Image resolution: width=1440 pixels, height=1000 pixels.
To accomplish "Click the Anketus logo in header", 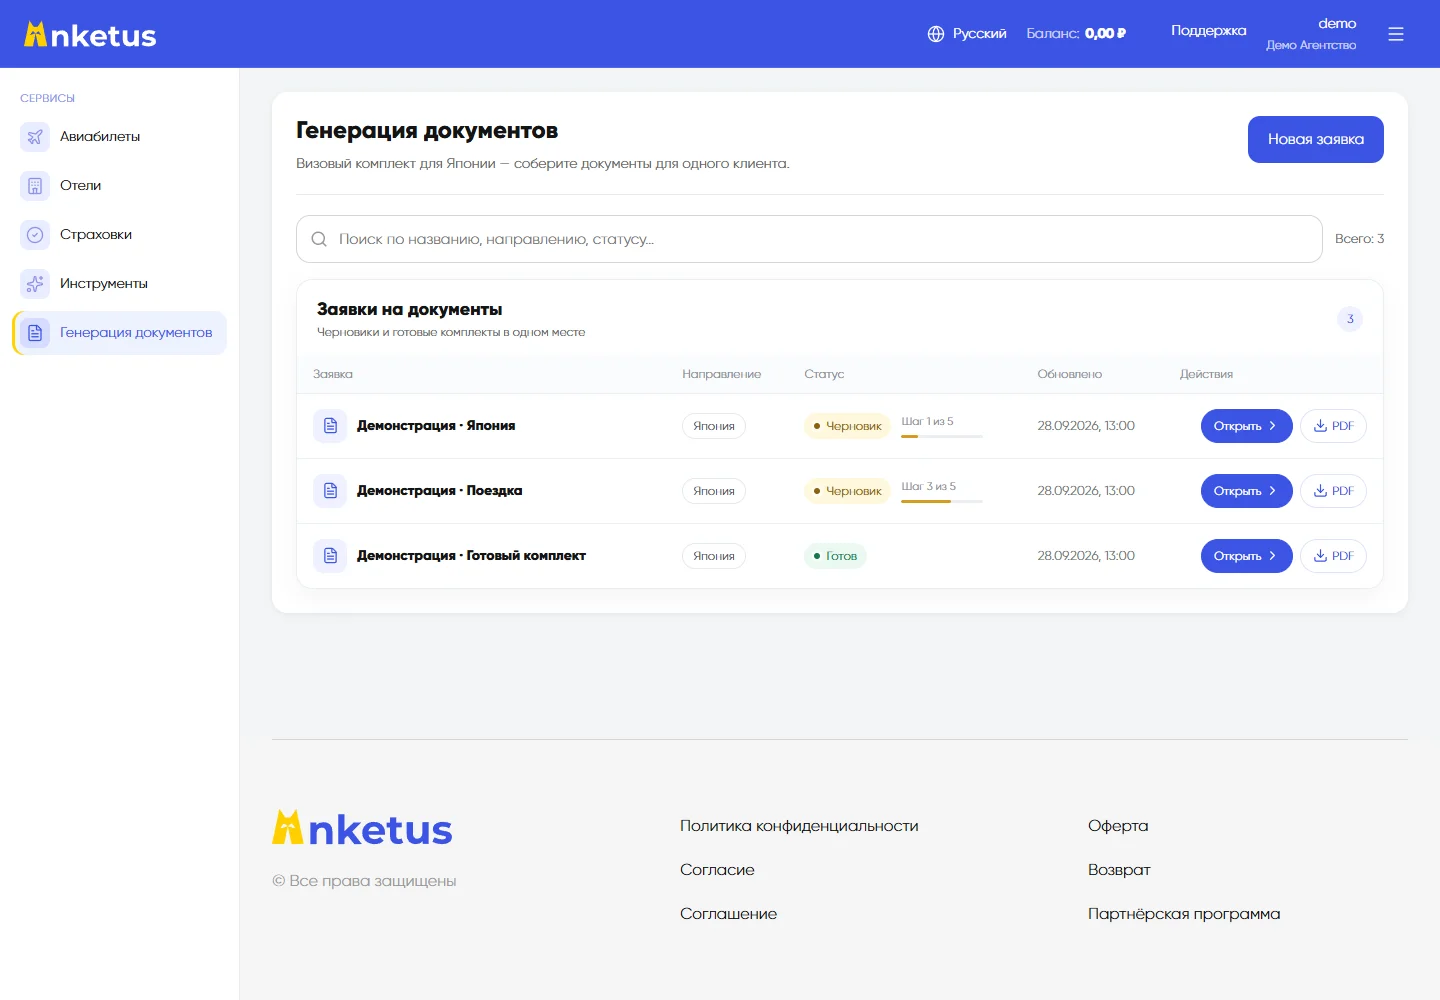I will click(90, 35).
